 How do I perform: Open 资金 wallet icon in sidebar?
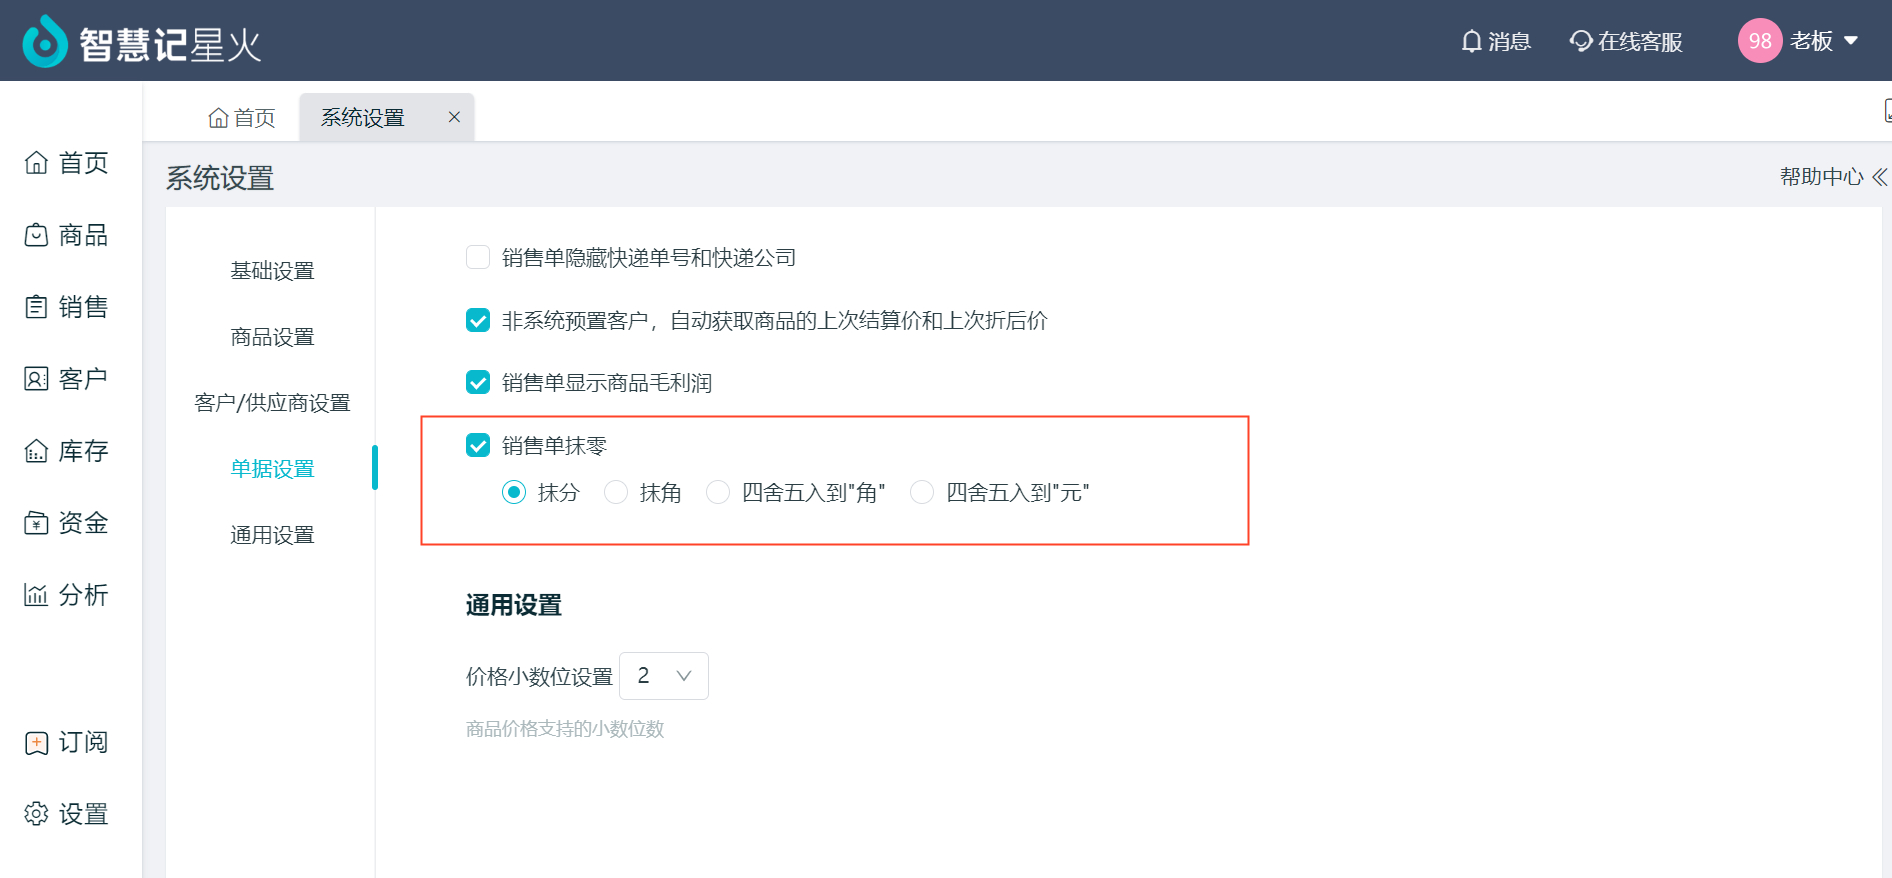[x=36, y=522]
